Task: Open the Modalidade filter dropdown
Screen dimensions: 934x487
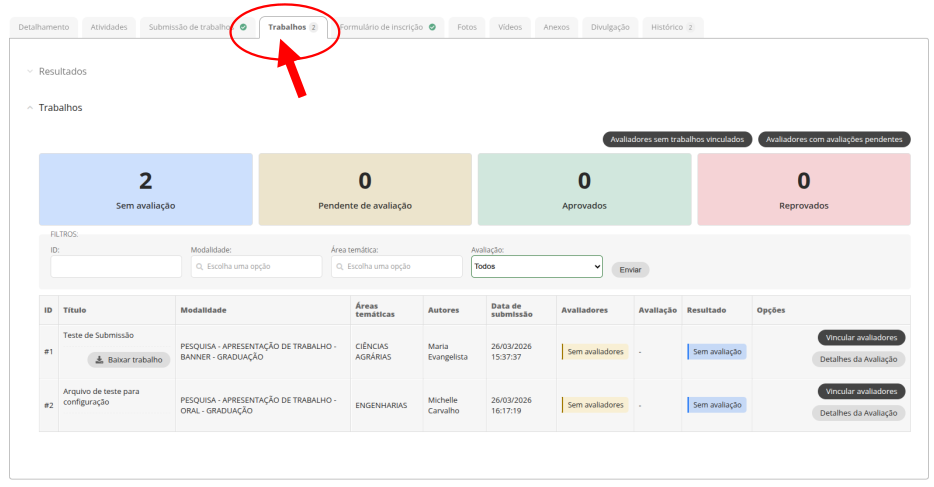Action: 256,267
